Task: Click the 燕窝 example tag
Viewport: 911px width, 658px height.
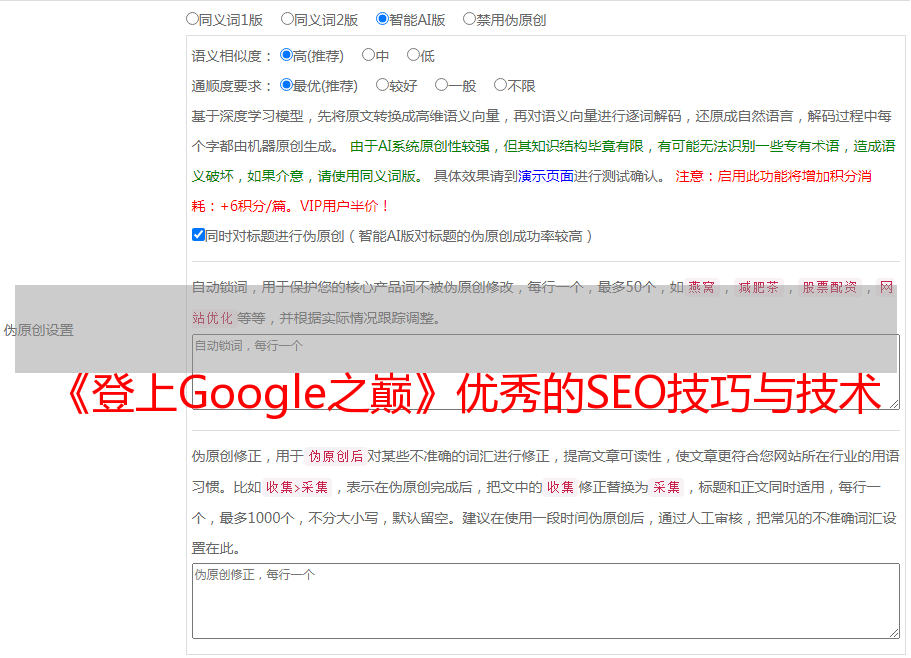Action: (x=701, y=287)
